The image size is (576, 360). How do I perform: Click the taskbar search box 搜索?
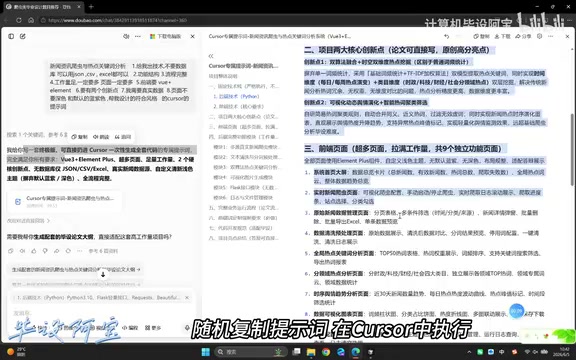point(251,352)
